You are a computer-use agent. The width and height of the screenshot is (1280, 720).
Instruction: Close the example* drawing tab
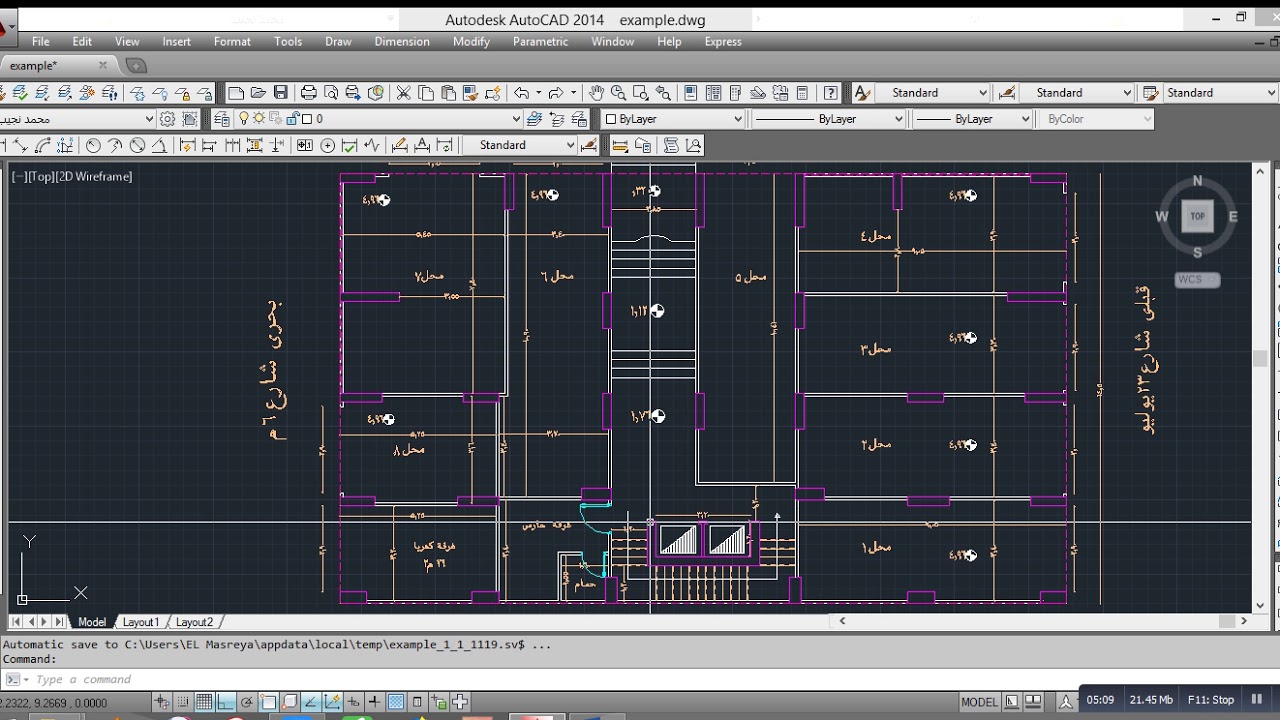102,66
